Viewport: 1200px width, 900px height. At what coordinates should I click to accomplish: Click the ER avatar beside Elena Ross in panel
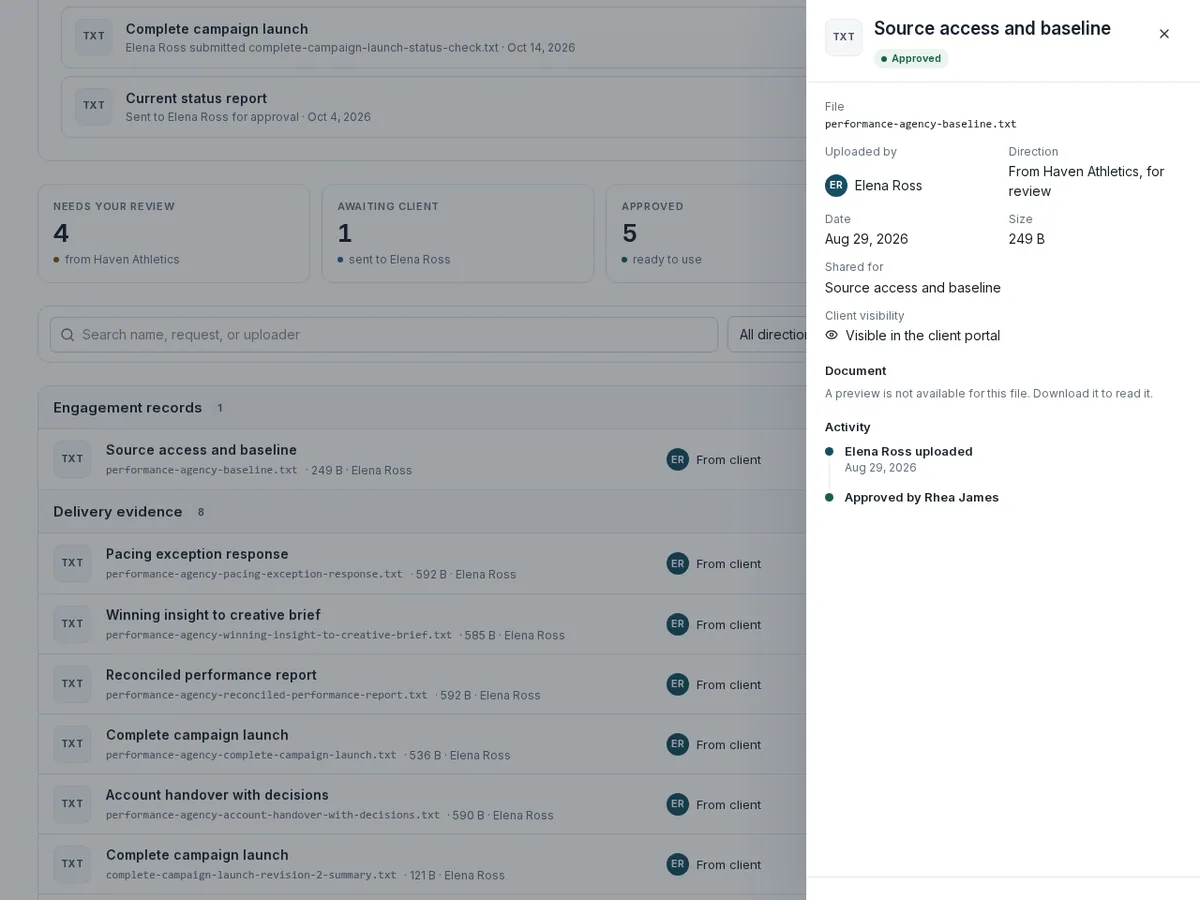(836, 185)
